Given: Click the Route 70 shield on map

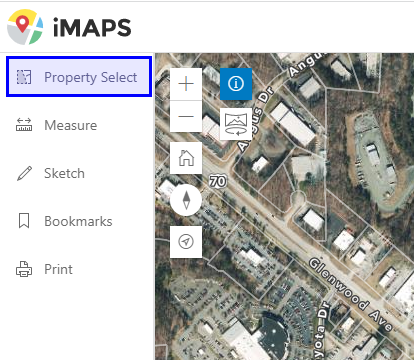Looking at the screenshot, I should pyautogui.click(x=218, y=181).
